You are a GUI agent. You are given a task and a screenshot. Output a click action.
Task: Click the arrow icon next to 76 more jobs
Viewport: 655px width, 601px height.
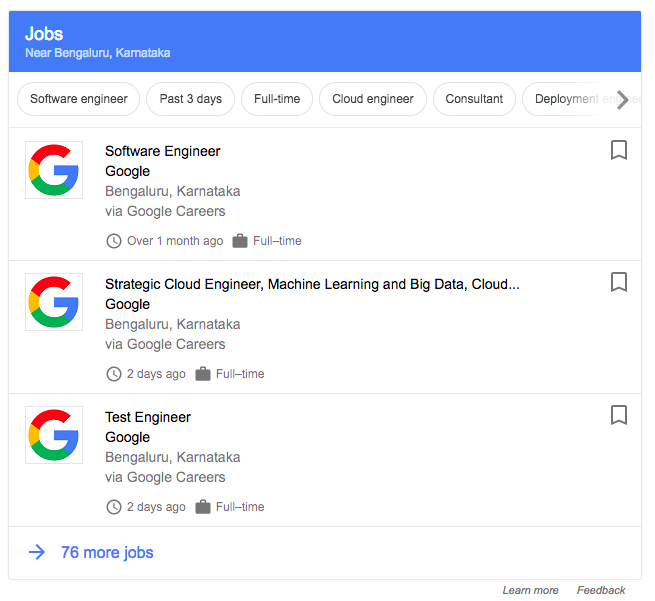click(x=37, y=552)
